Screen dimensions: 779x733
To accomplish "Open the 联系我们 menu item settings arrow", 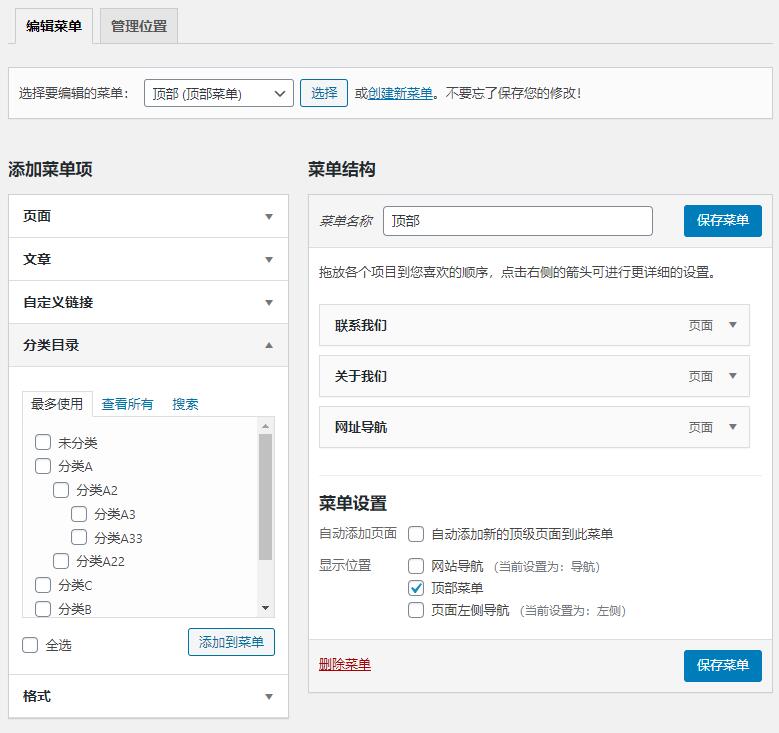I will point(733,325).
